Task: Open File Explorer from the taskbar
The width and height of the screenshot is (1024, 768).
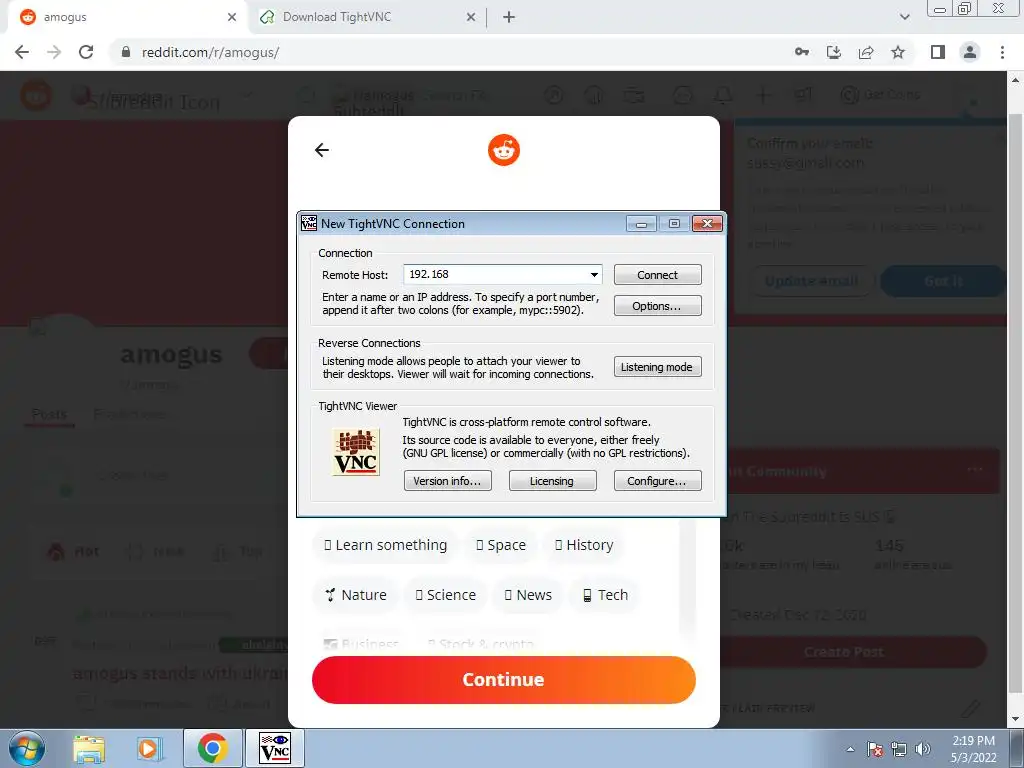Action: (89, 749)
